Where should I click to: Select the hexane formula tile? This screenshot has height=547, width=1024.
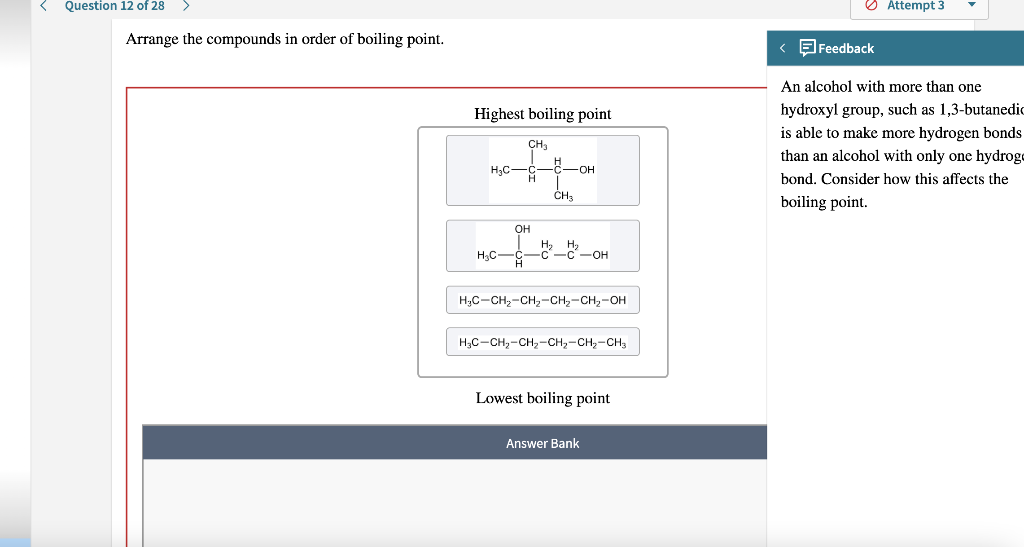point(543,342)
